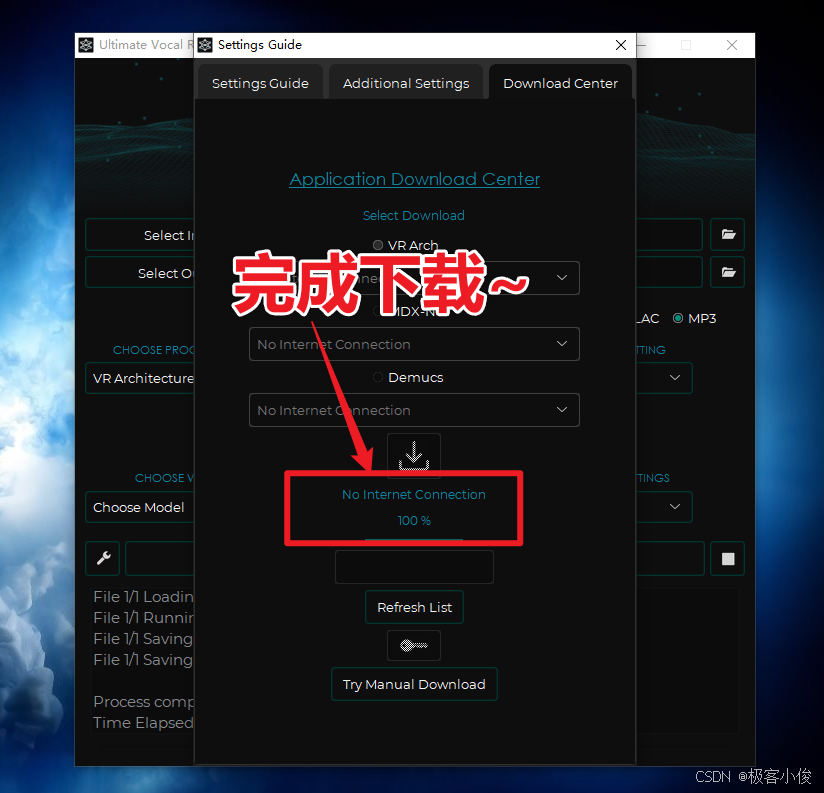824x793 pixels.
Task: Click the Select Output button in main window
Action: [x=140, y=273]
